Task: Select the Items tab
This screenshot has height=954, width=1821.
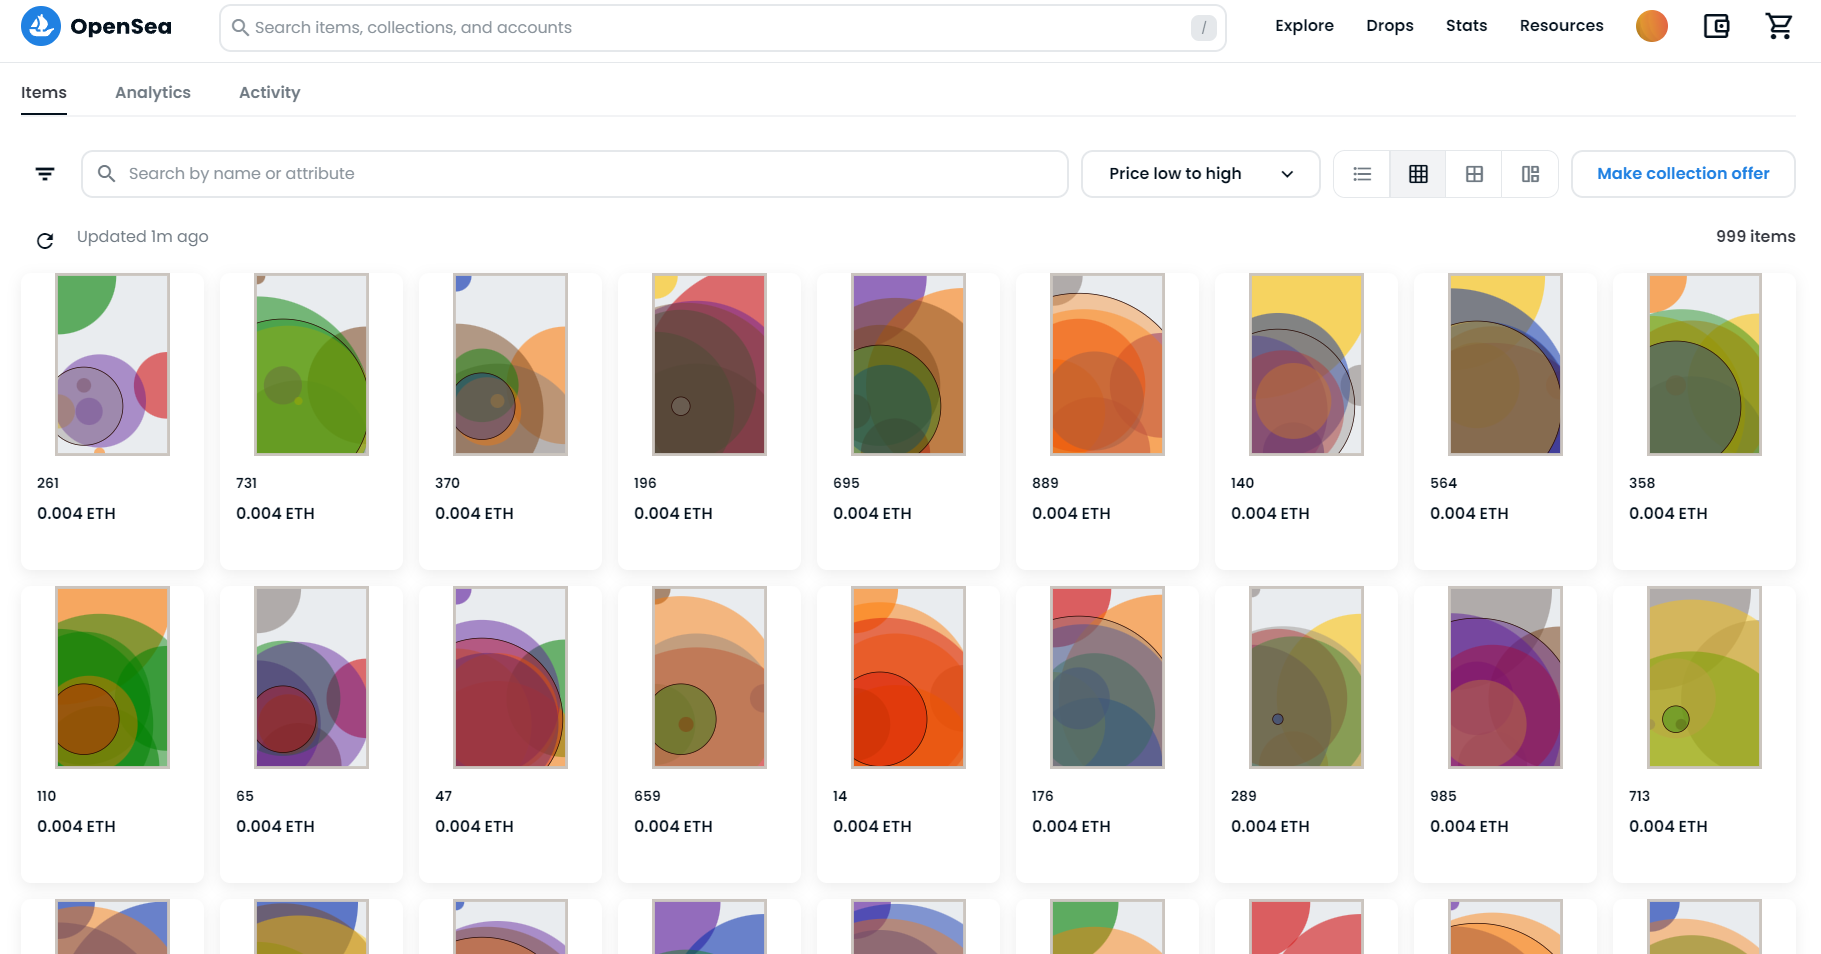Action: [x=44, y=92]
